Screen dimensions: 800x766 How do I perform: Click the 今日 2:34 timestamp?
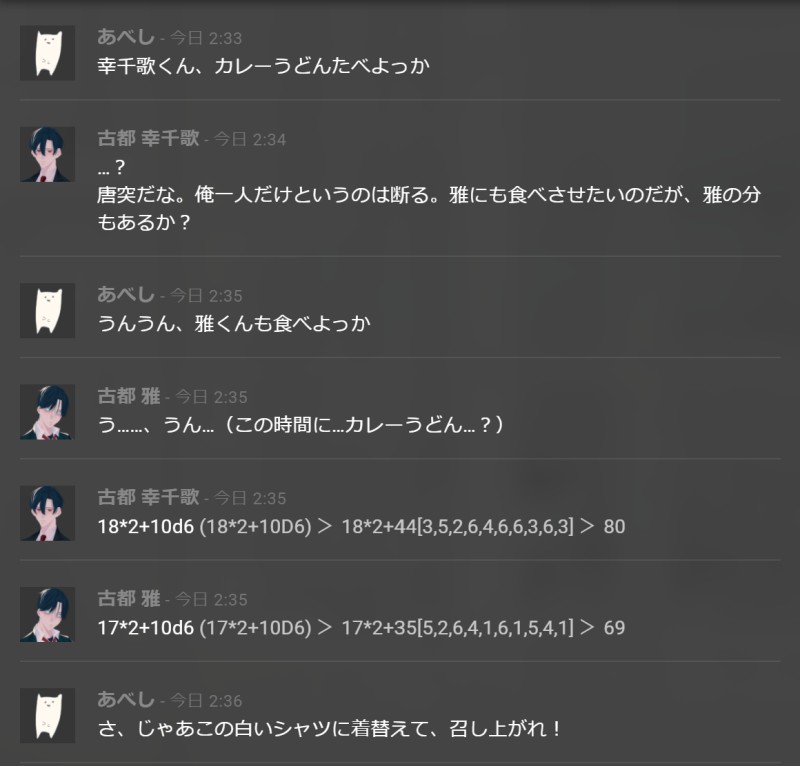point(249,139)
